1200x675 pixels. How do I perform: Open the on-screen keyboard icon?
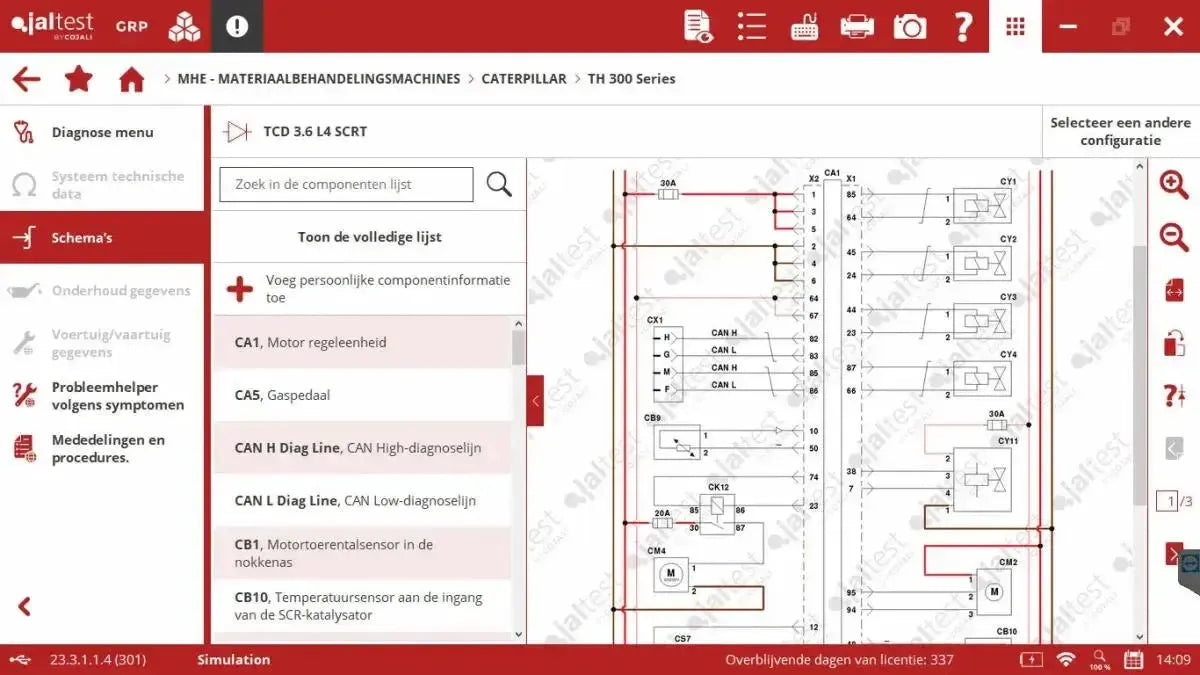click(x=803, y=26)
